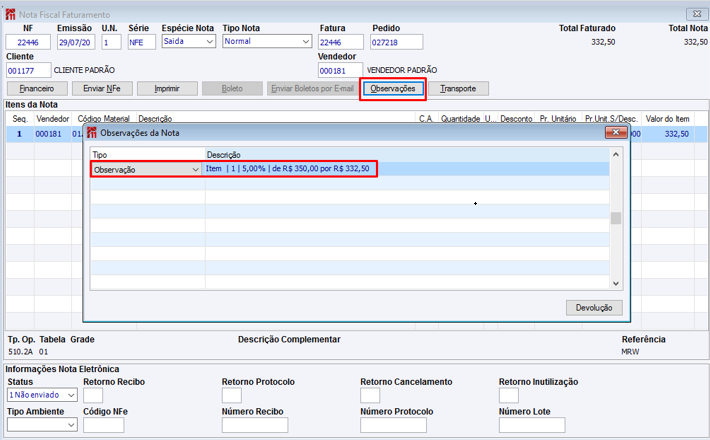This screenshot has height=440, width=710.
Task: Select the observation description row text
Action: click(x=288, y=168)
